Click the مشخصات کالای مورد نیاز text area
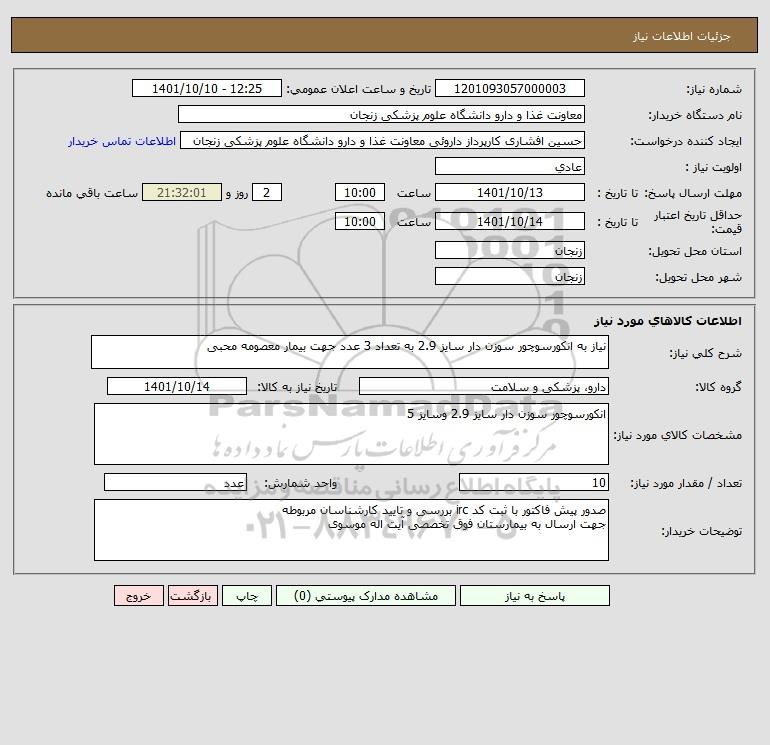Screen dimensions: 770x745 click(351, 434)
